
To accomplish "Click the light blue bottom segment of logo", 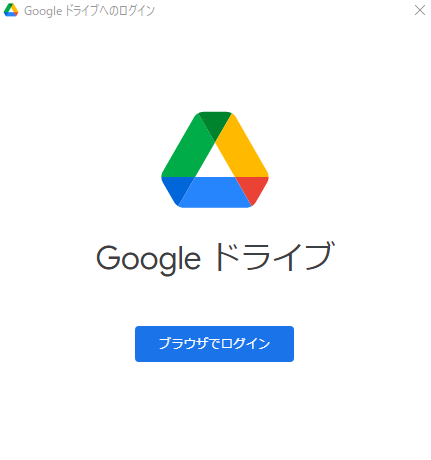I will coord(215,192).
